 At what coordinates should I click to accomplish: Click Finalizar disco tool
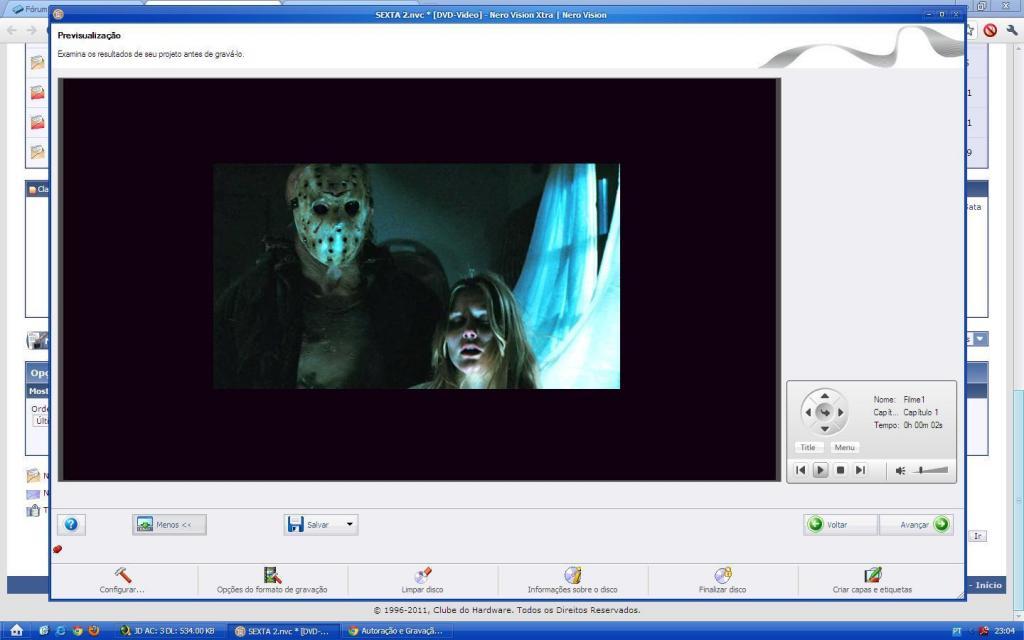tap(722, 580)
